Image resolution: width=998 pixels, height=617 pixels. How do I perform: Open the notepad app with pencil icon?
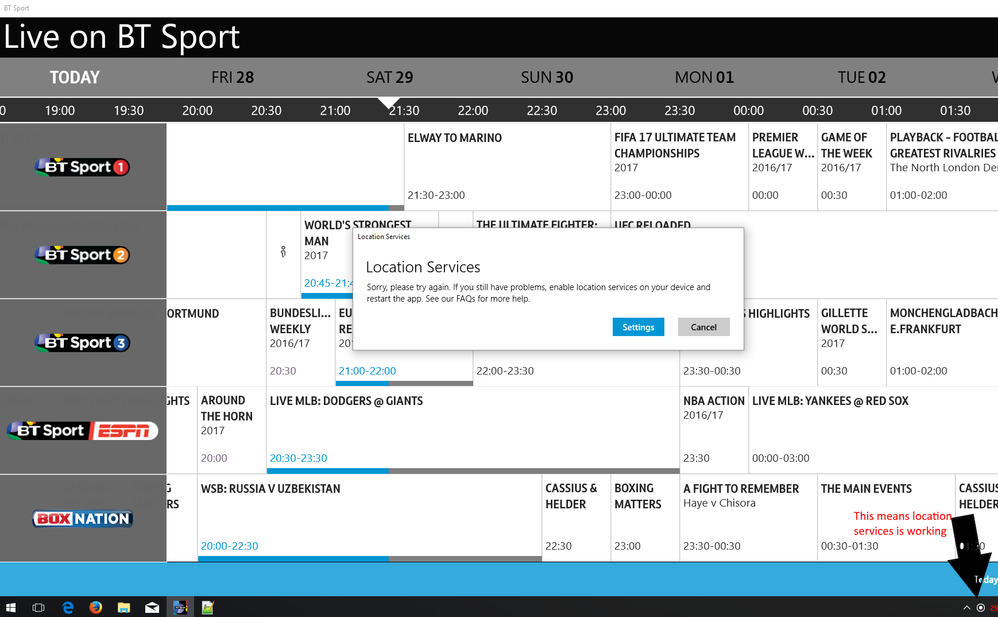tap(208, 607)
